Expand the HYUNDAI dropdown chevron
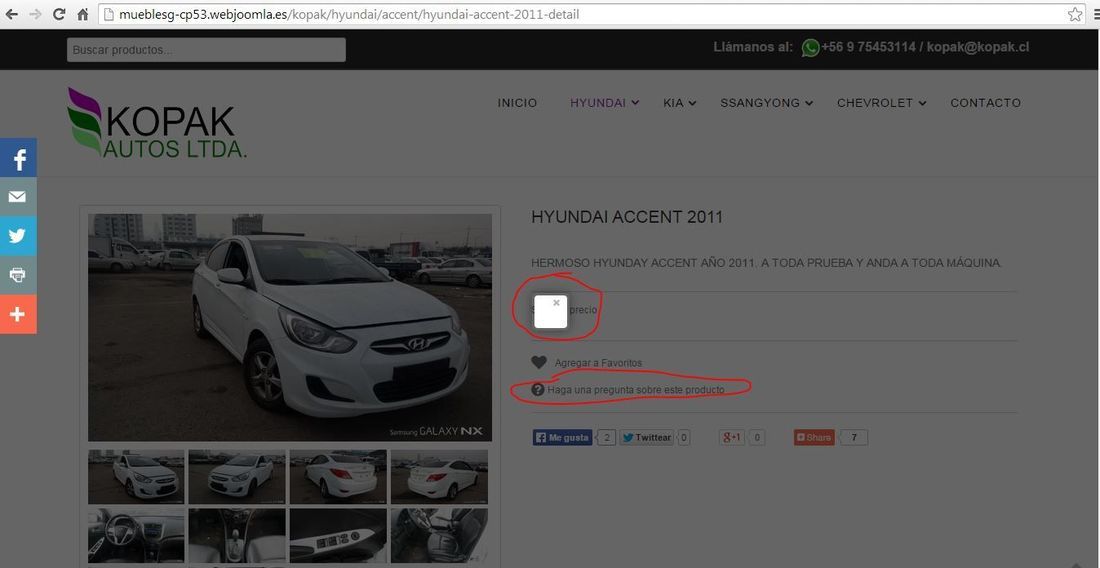Viewport: 1100px width, 568px height. click(635, 103)
